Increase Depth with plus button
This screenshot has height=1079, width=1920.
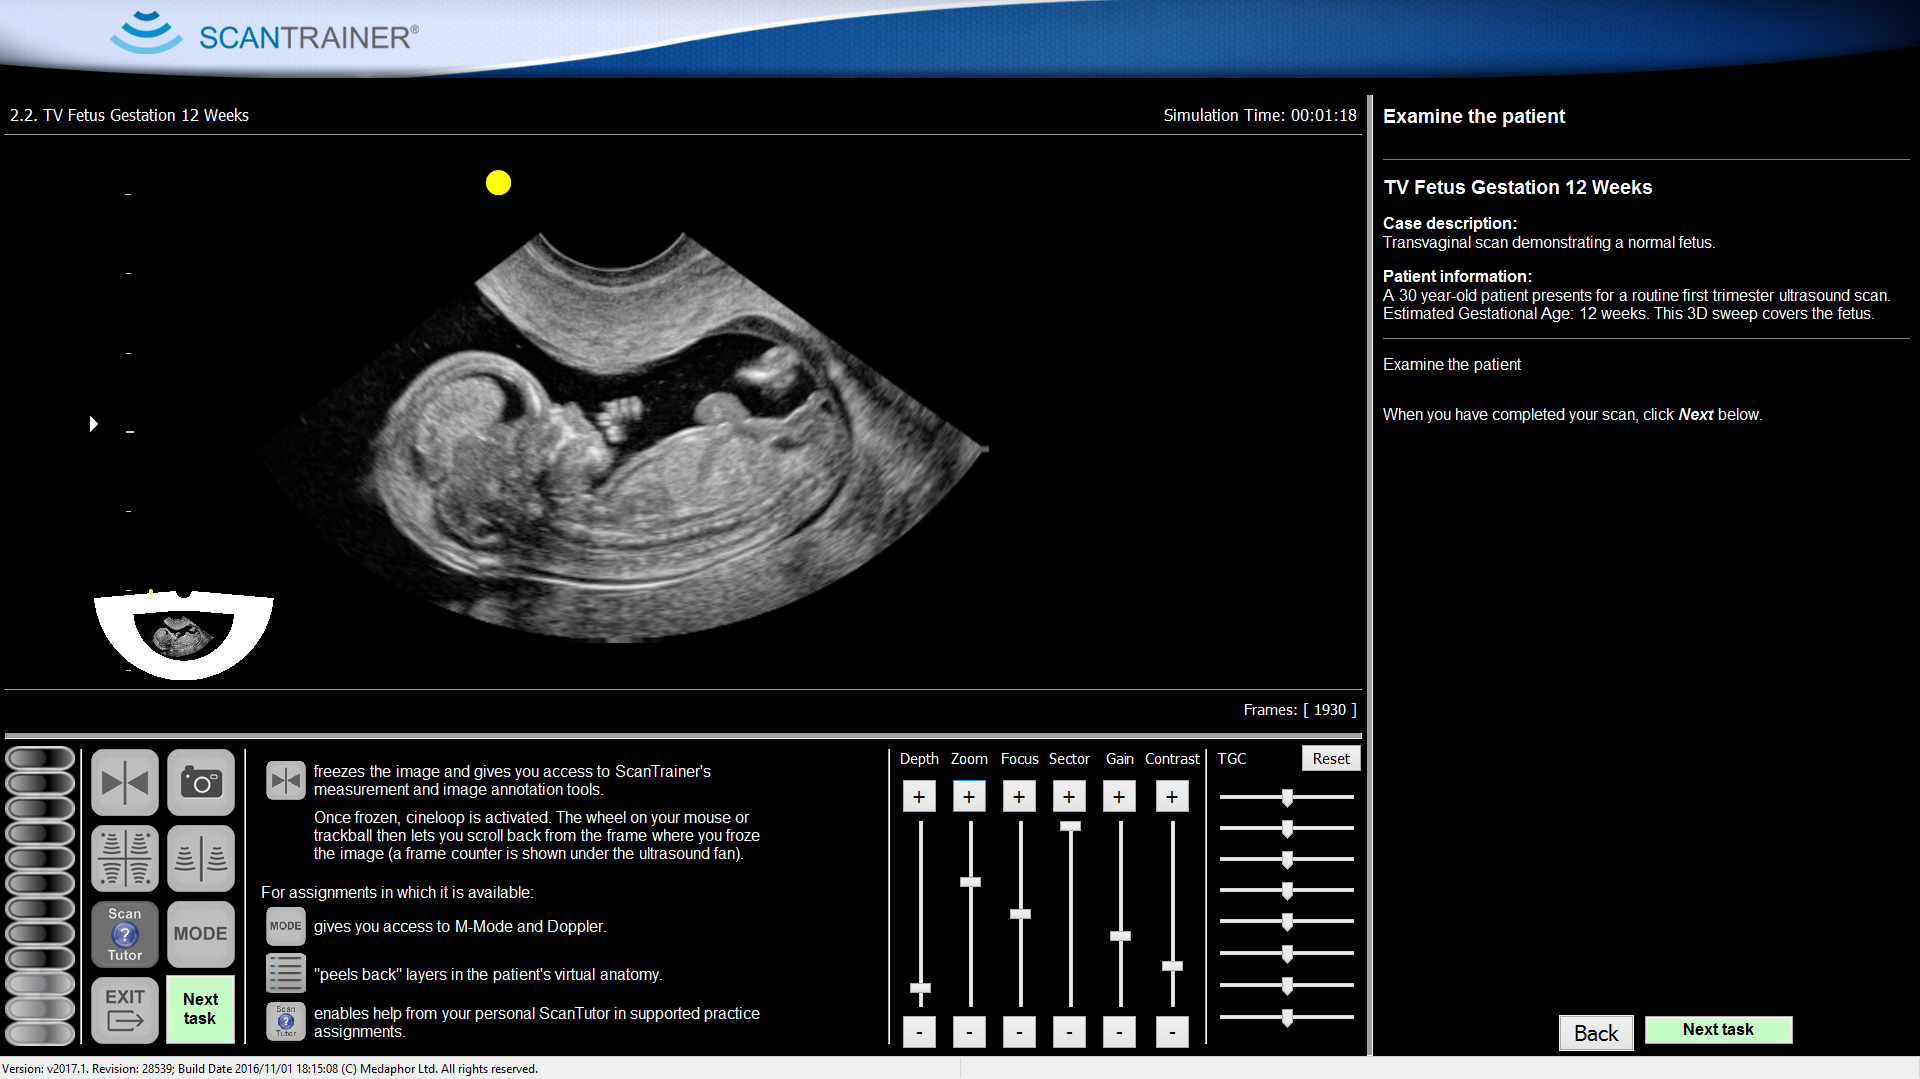click(919, 797)
